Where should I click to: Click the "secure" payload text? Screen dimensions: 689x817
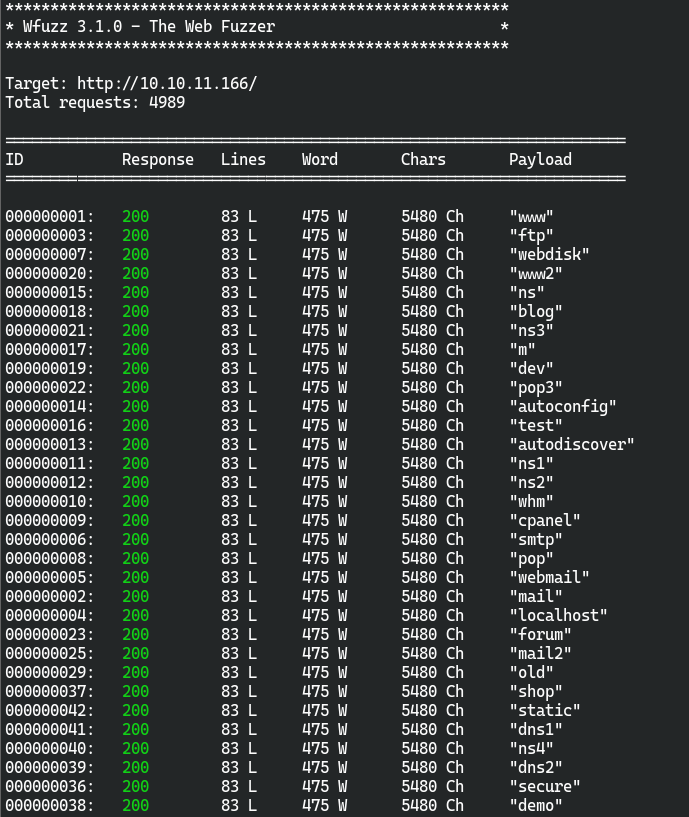coord(544,786)
